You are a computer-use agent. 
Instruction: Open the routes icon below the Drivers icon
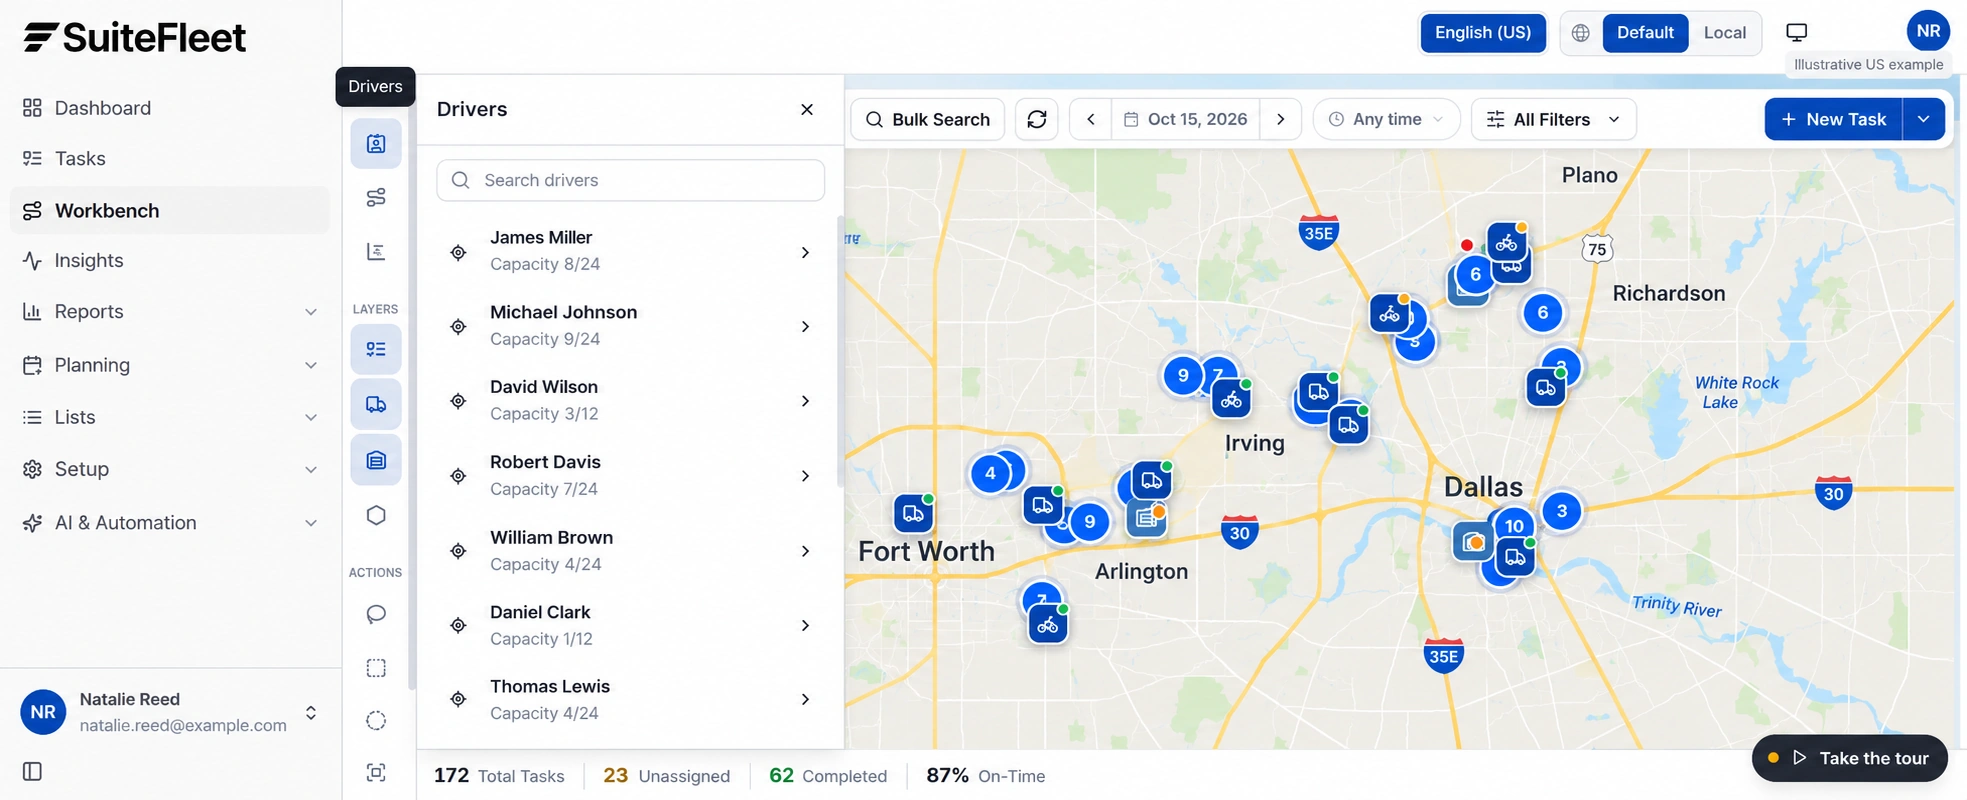click(376, 198)
